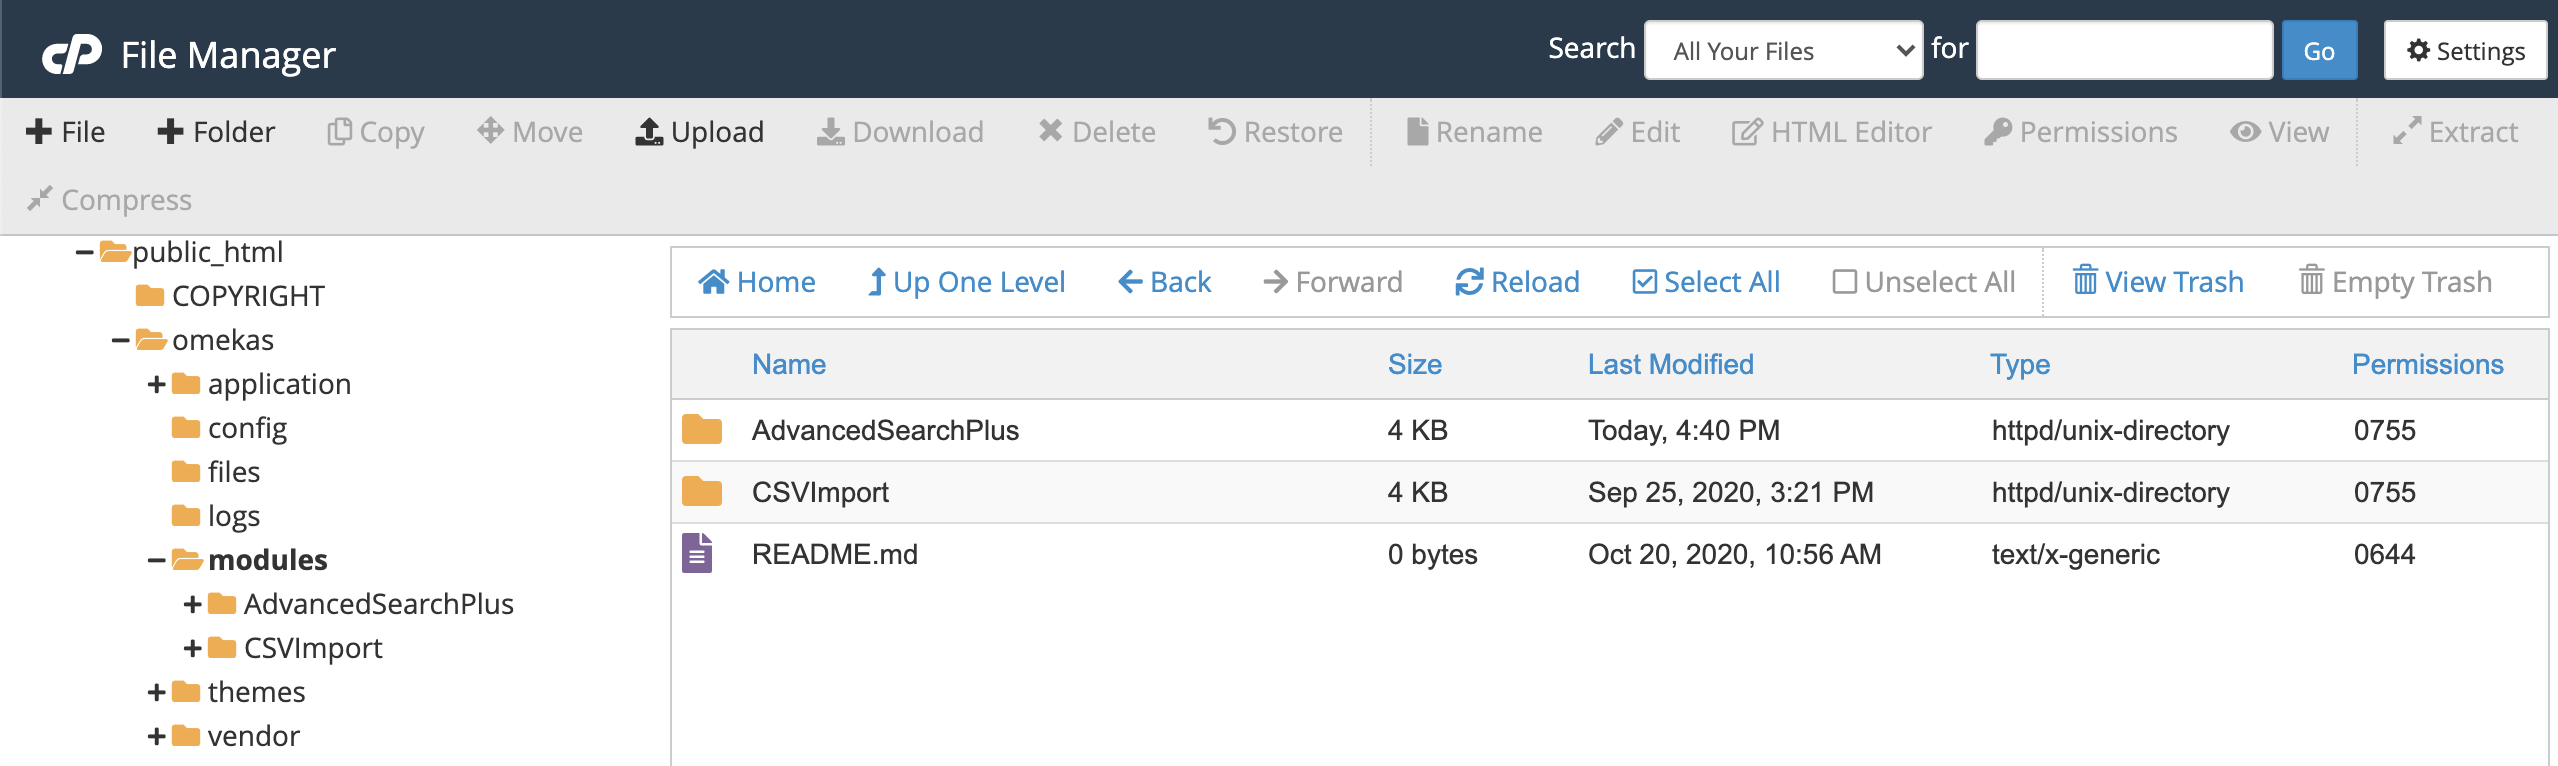Click Today, 4:40 PM modified cell
Screen dimensions: 2558x766
pos(1684,430)
